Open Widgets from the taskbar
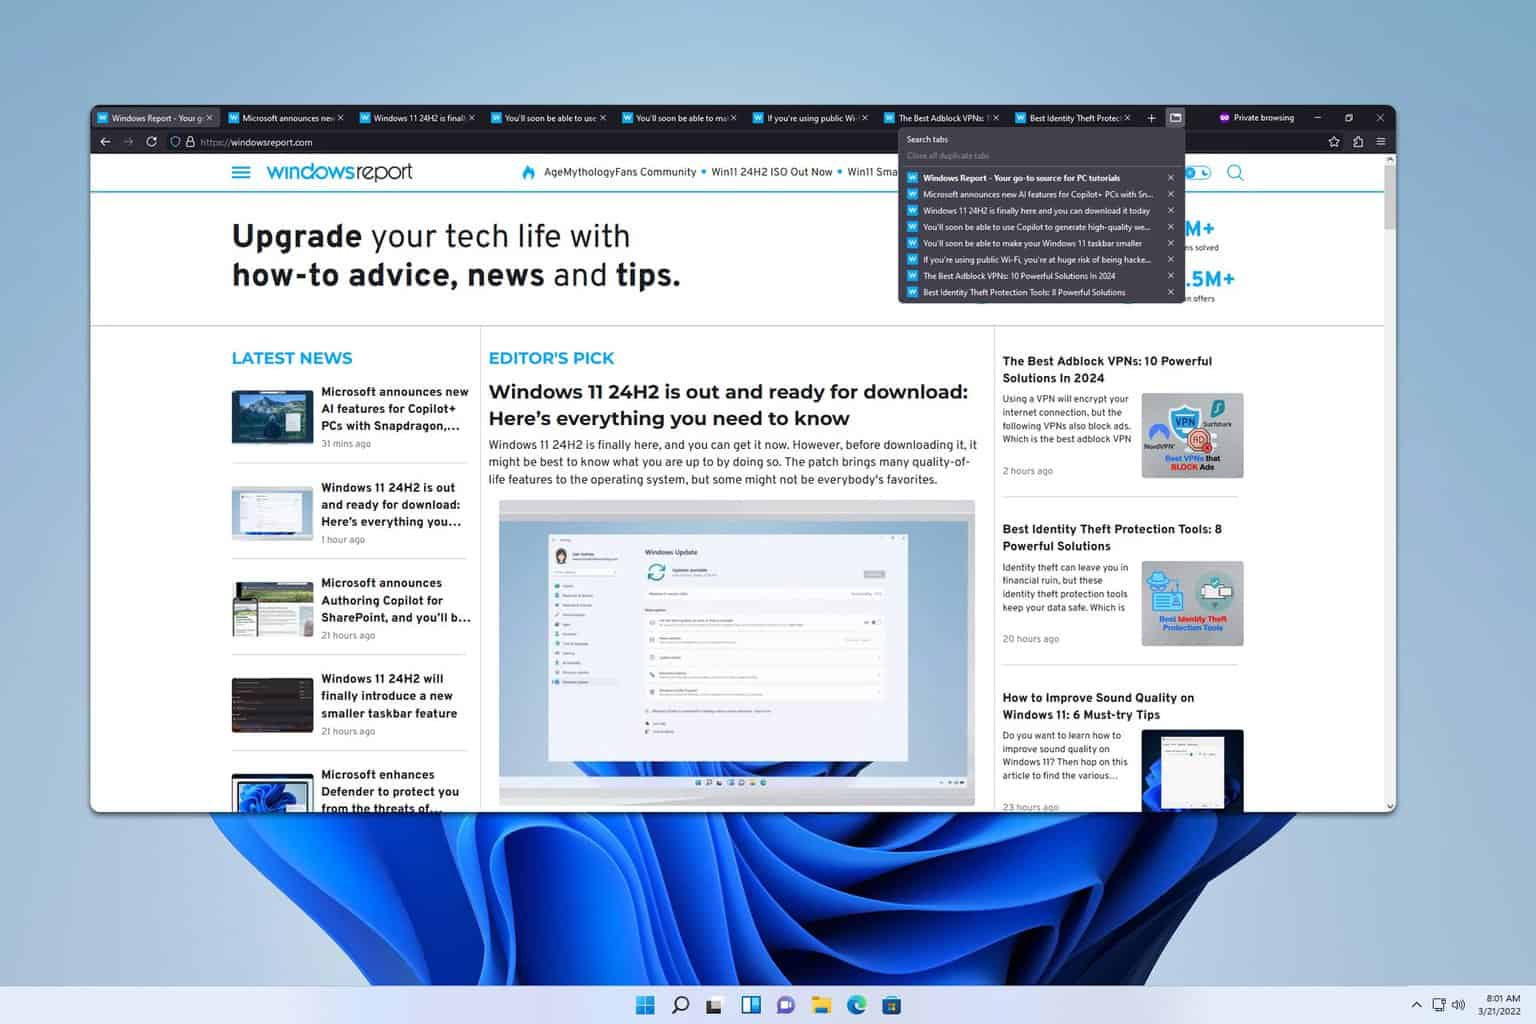Image resolution: width=1536 pixels, height=1024 pixels. (x=750, y=1005)
